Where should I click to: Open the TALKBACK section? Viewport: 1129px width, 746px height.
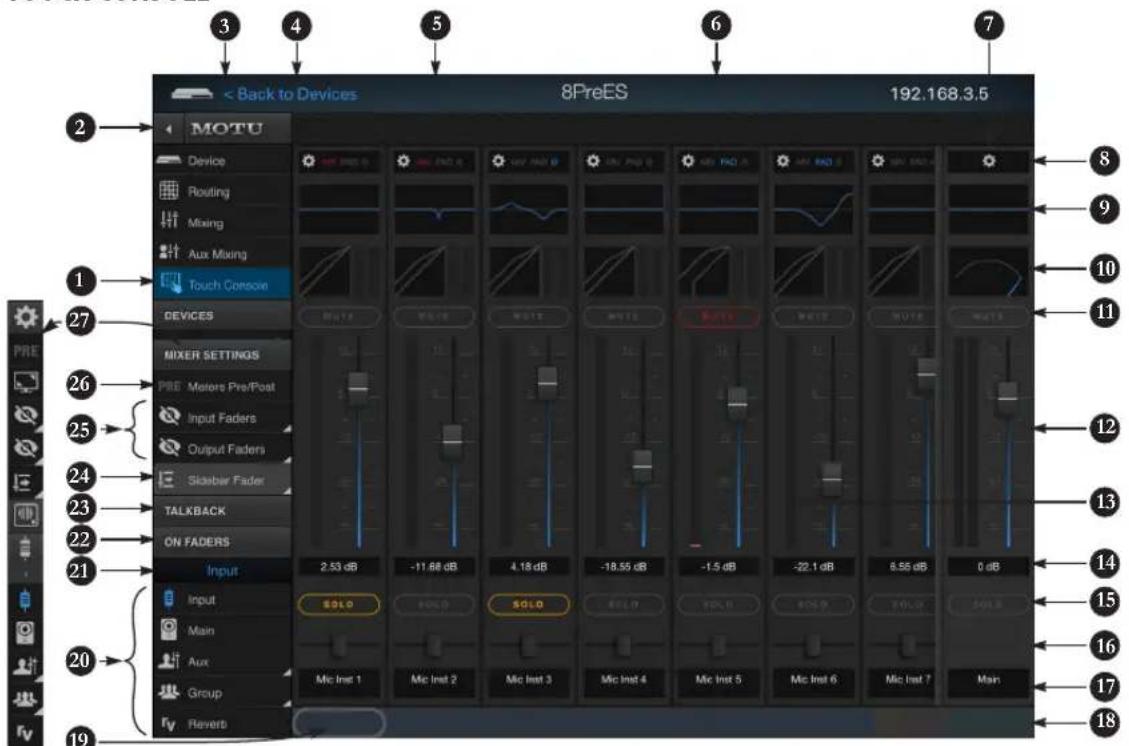click(x=222, y=511)
